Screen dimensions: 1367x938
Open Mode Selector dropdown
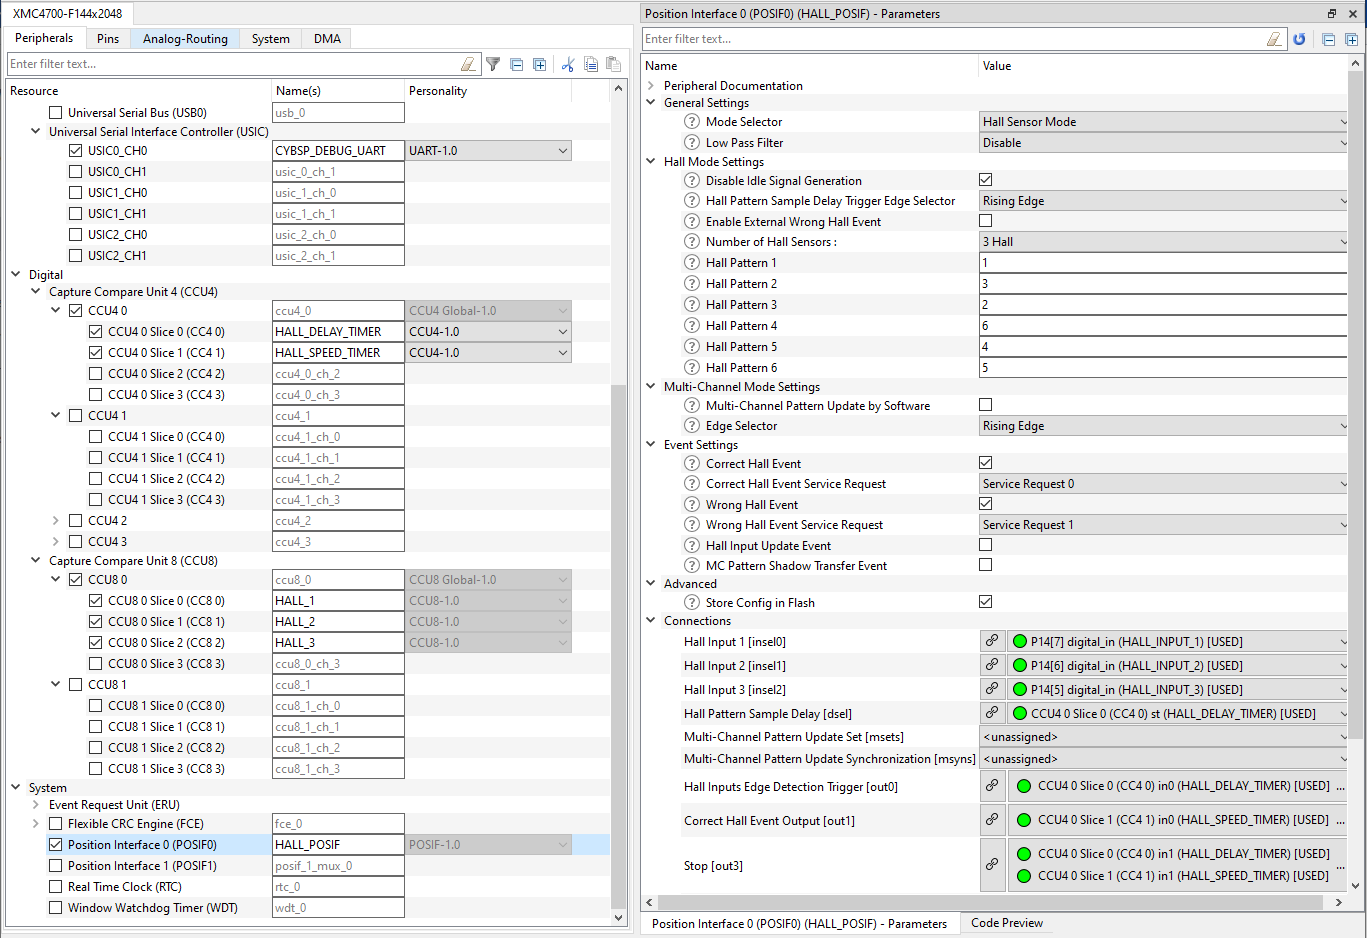[1164, 122]
